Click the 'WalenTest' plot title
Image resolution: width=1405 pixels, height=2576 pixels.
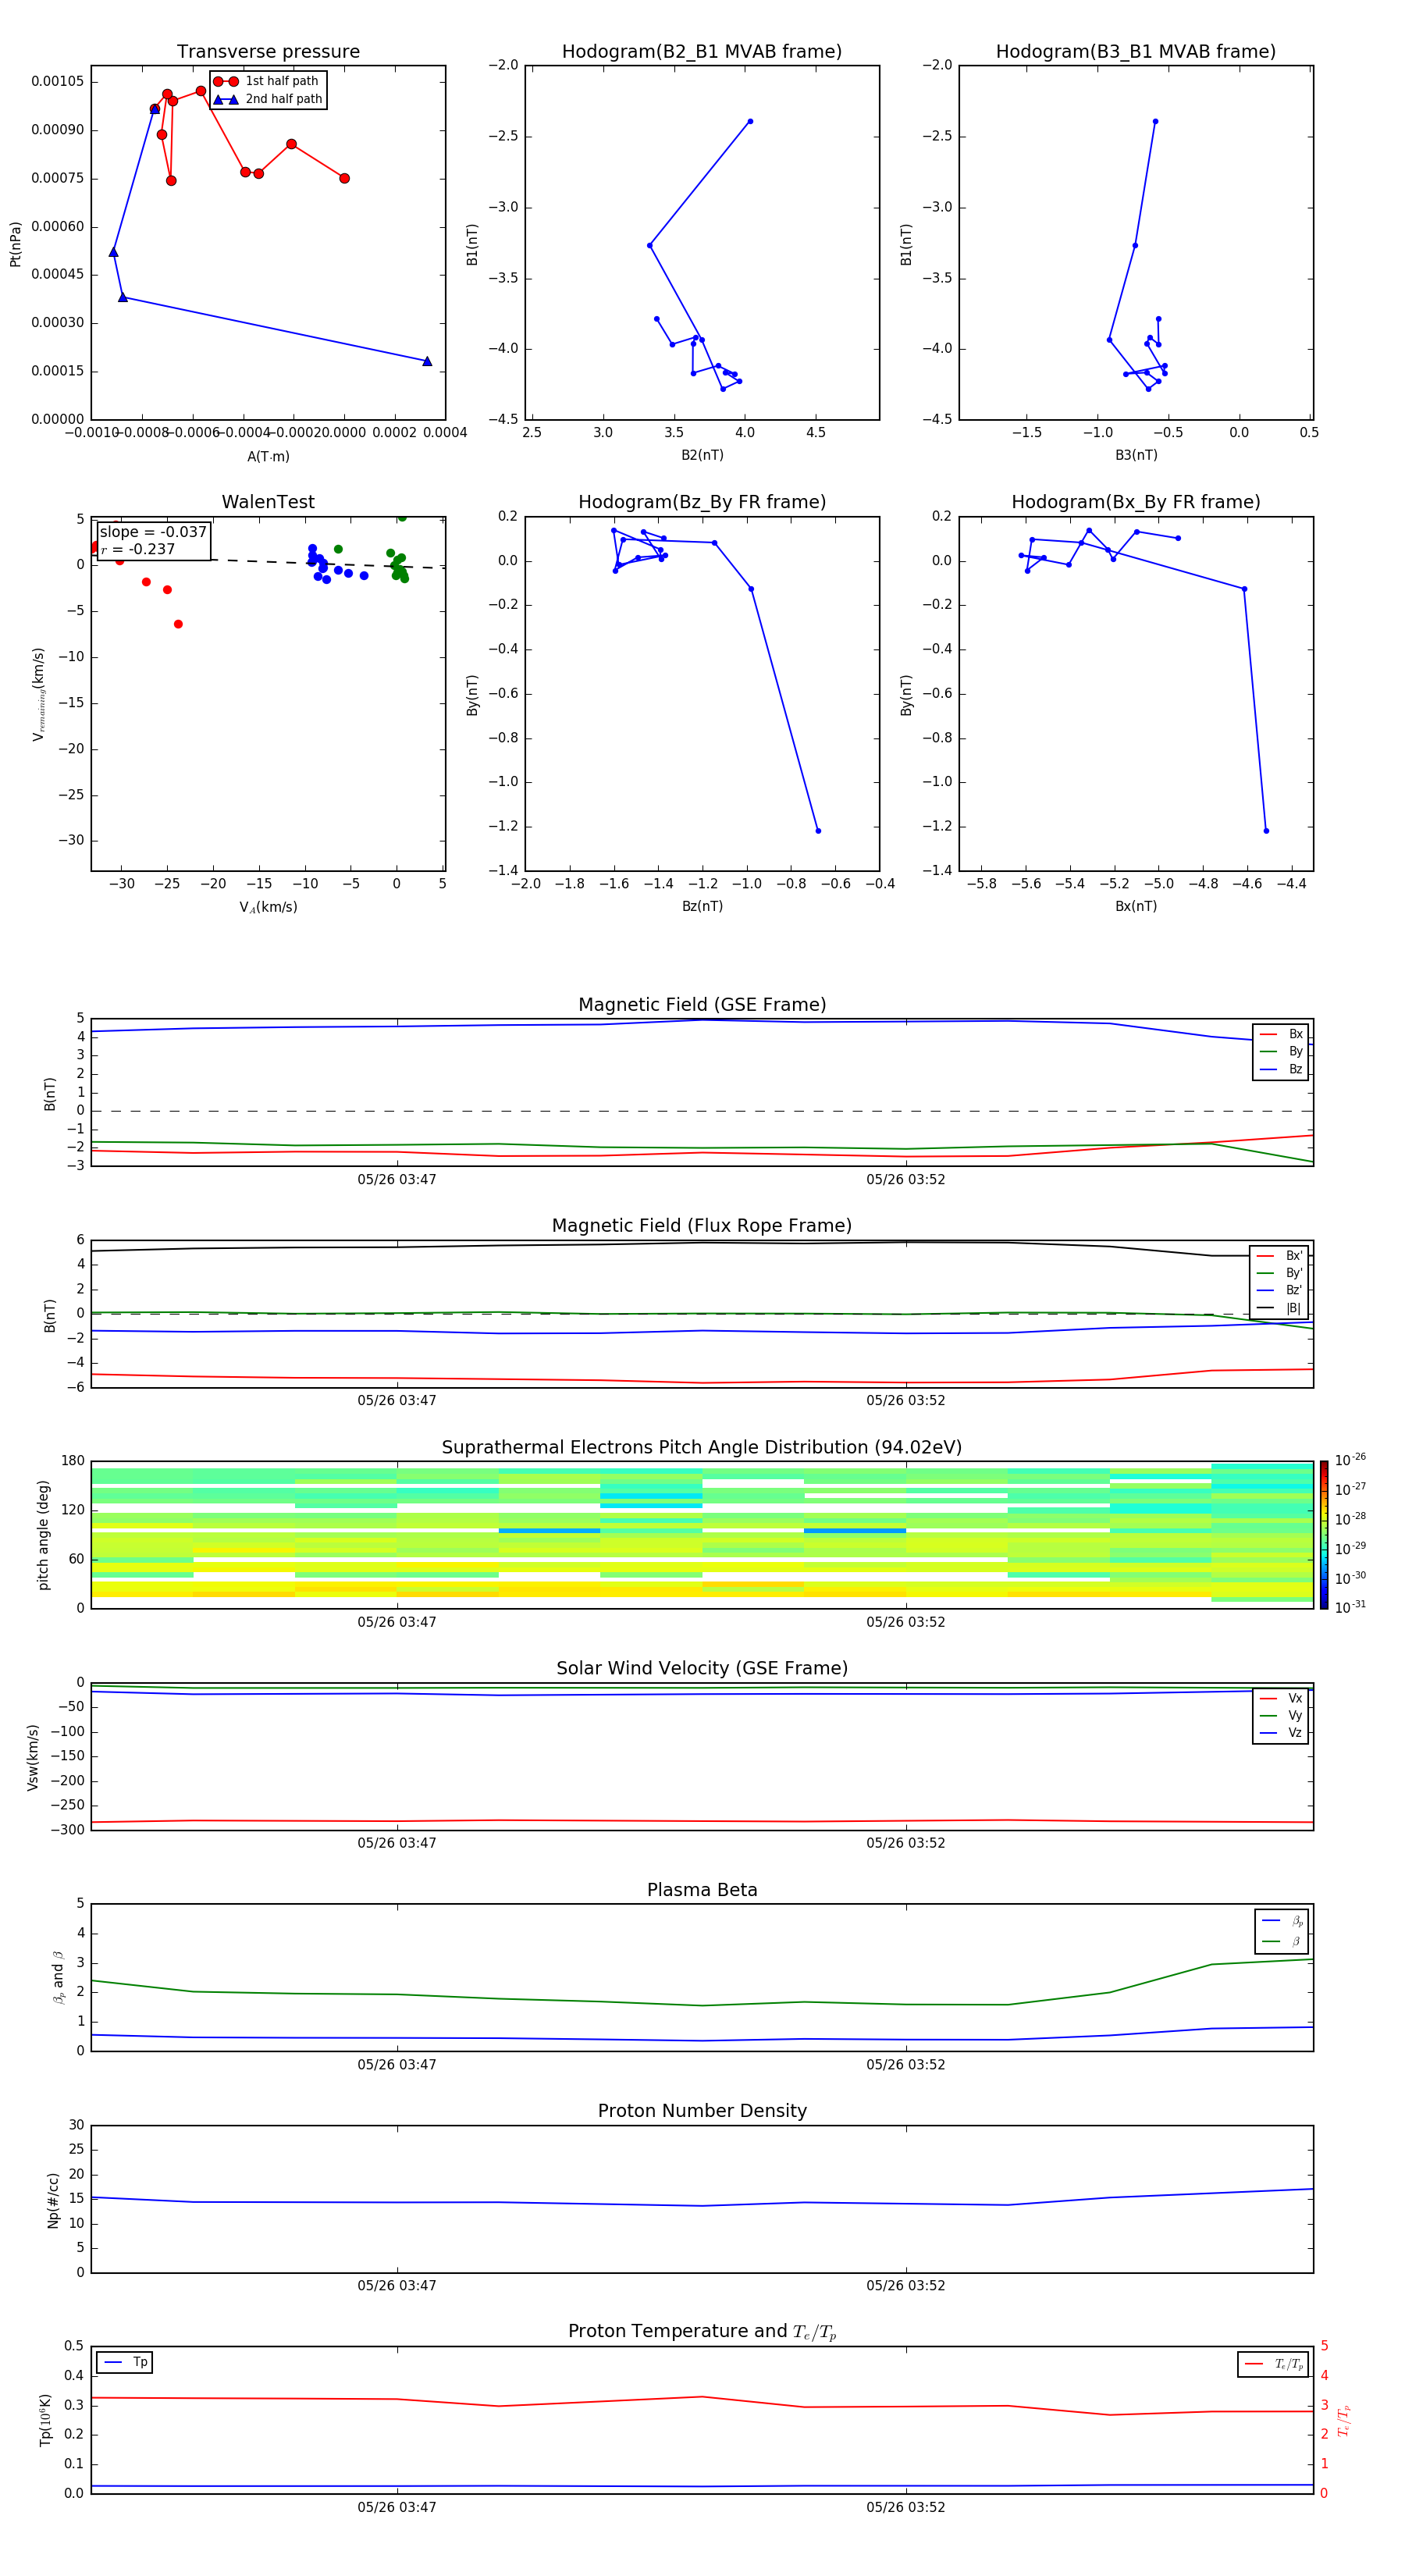click(x=268, y=502)
